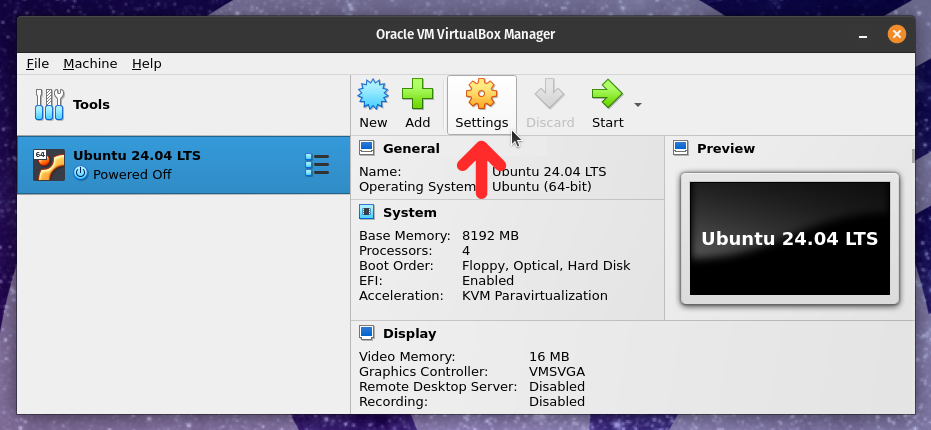Click the Display section monitor icon
This screenshot has width=931, height=430.
click(367, 333)
